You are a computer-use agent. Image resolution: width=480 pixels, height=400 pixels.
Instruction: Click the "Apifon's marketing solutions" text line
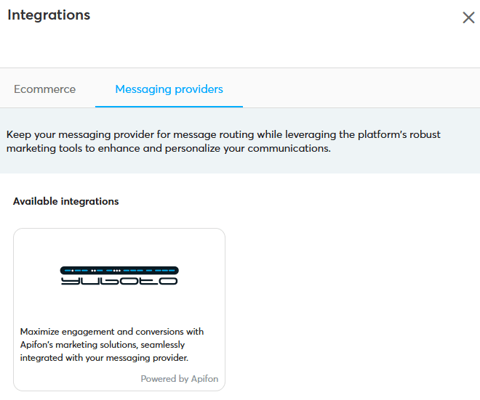pos(102,345)
